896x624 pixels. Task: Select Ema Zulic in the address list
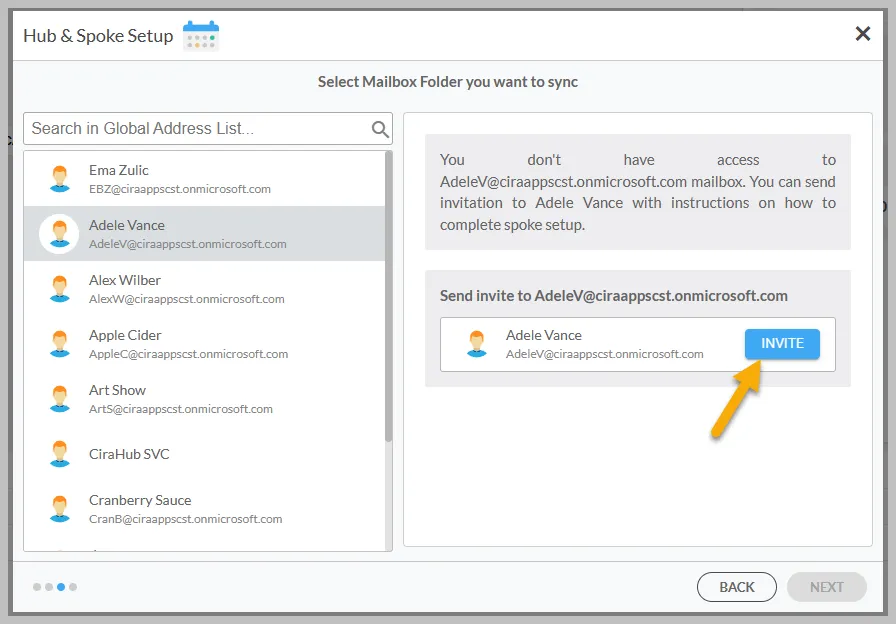tap(205, 179)
